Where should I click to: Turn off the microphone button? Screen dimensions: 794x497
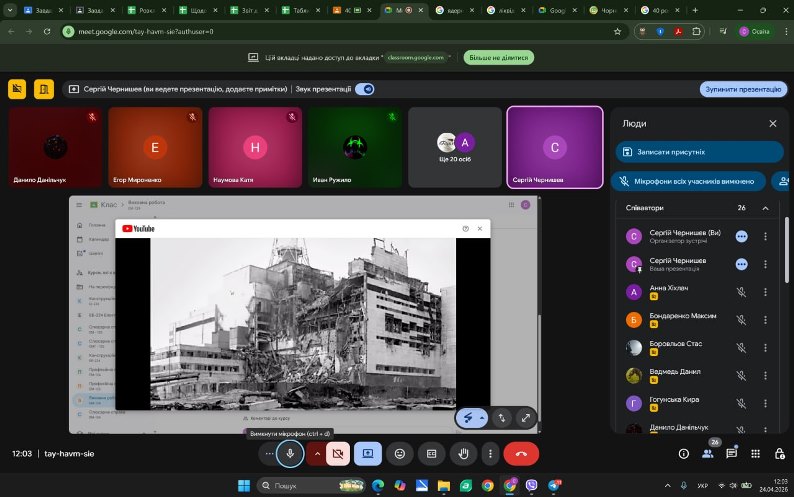tap(290, 454)
